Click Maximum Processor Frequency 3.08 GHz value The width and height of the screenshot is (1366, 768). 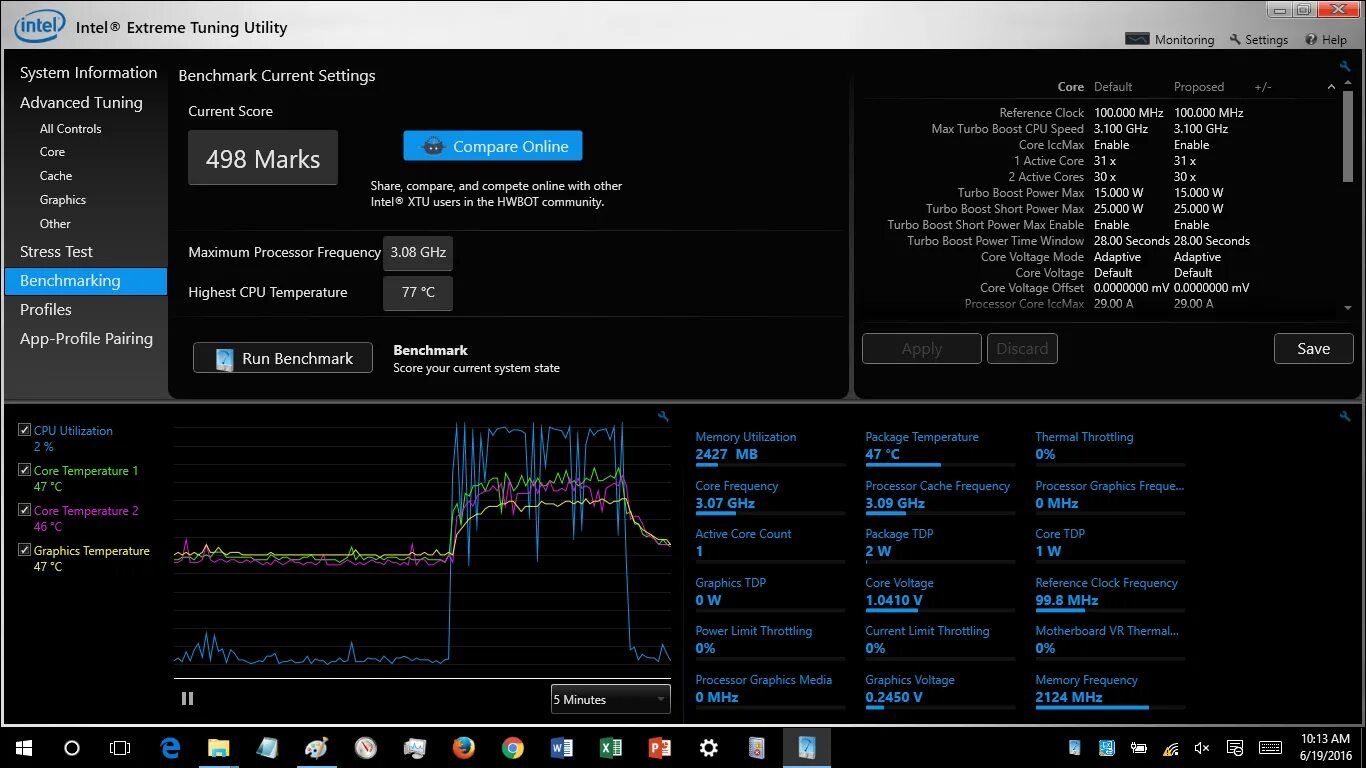(418, 253)
